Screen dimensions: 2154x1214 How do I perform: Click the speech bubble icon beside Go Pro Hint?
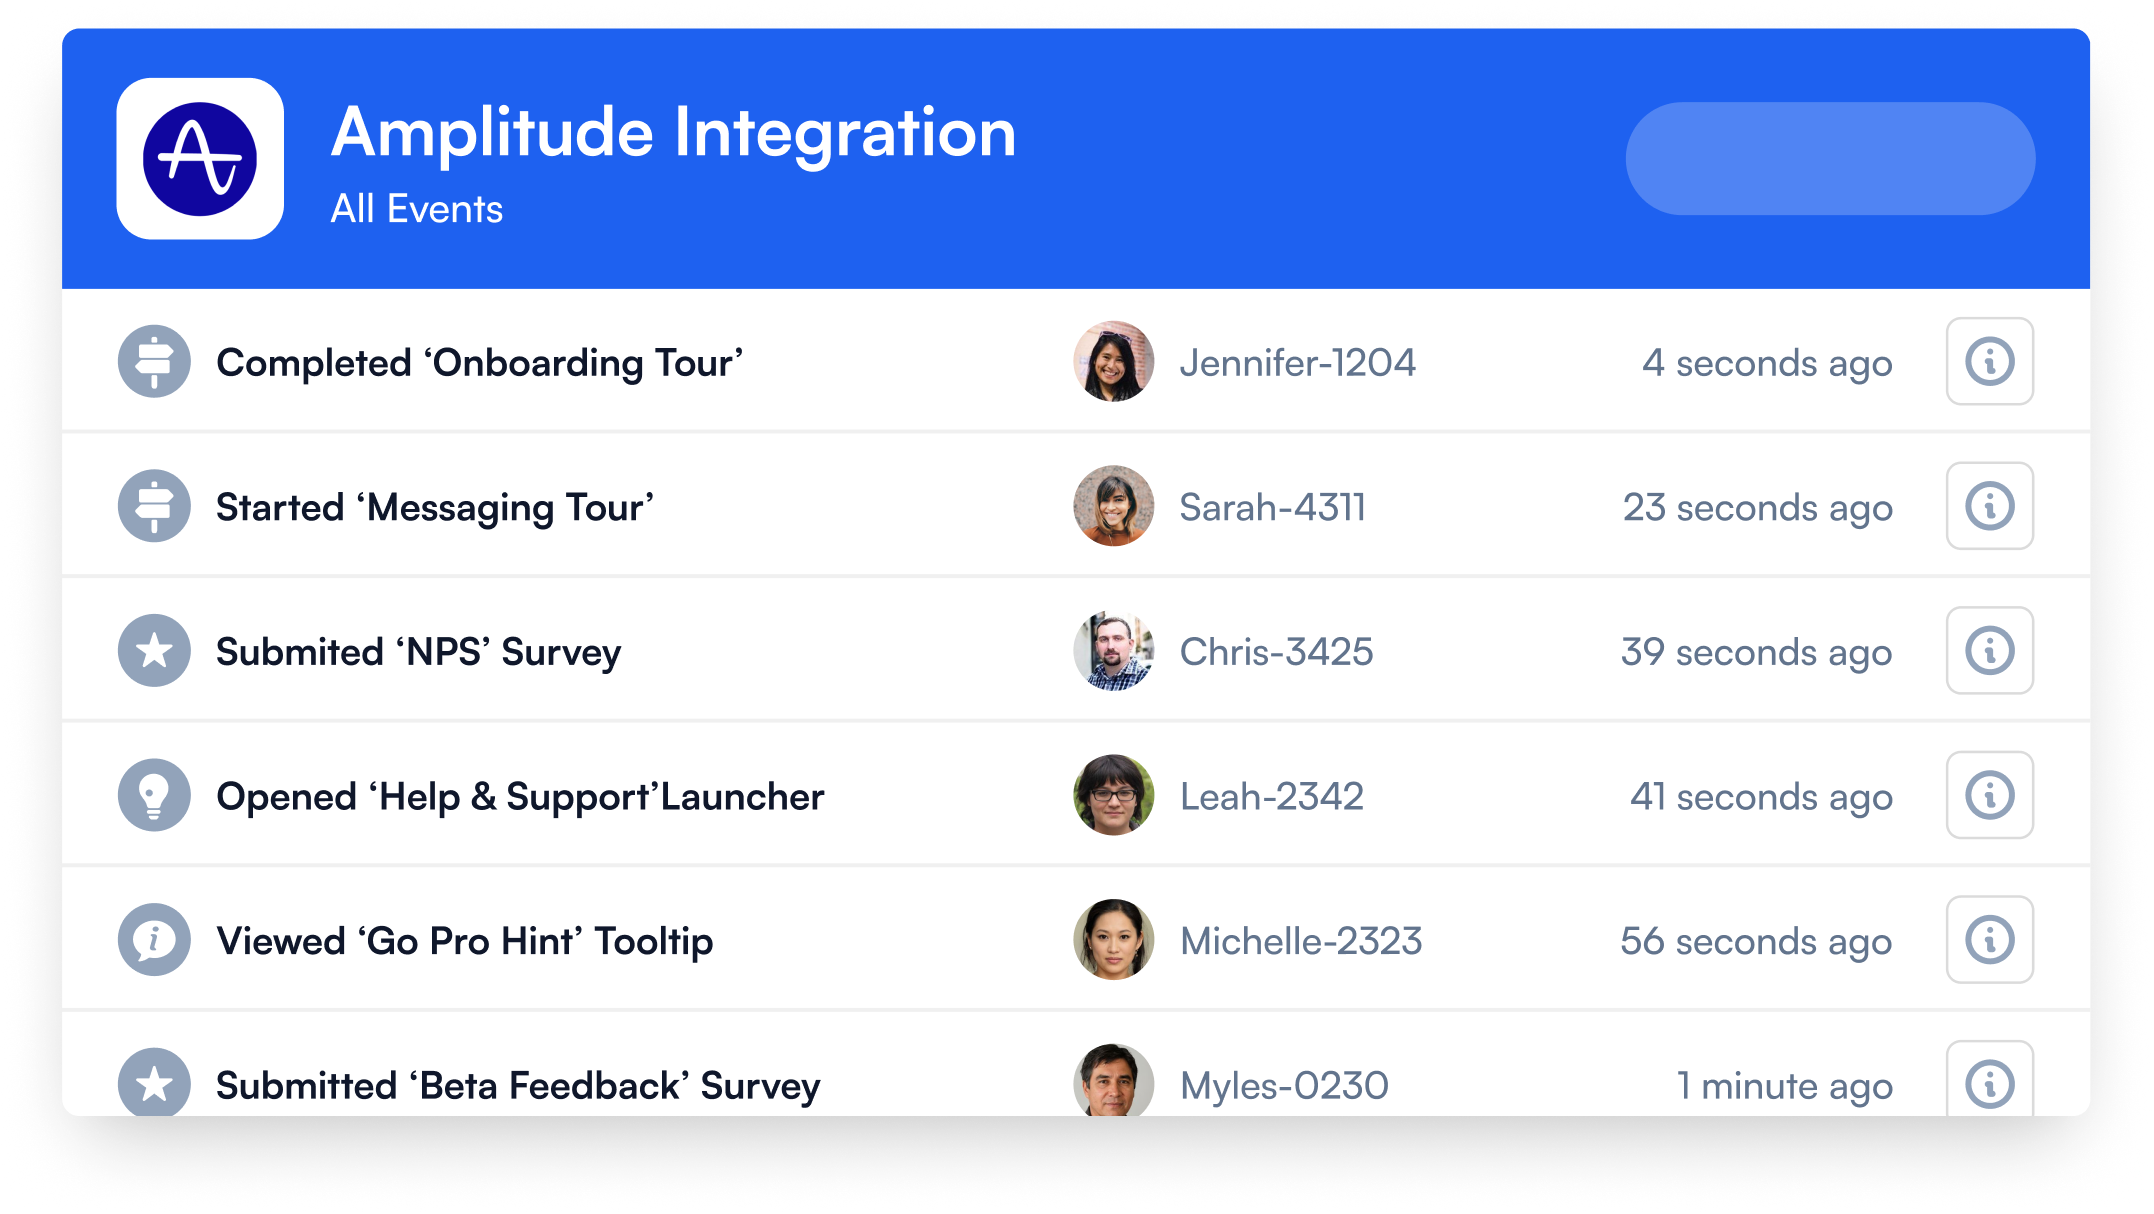[x=154, y=940]
